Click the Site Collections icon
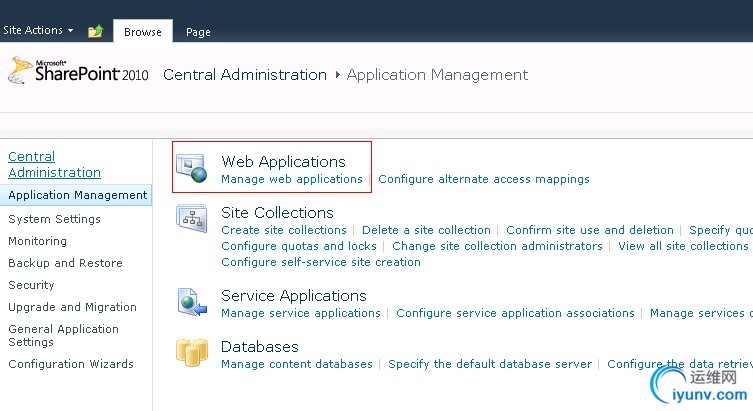 (191, 217)
